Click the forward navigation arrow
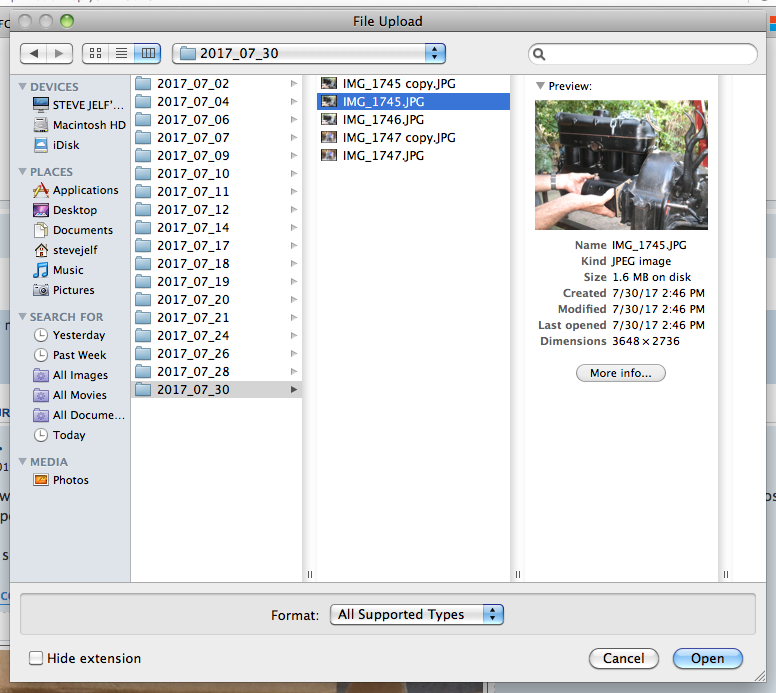 click(60, 53)
